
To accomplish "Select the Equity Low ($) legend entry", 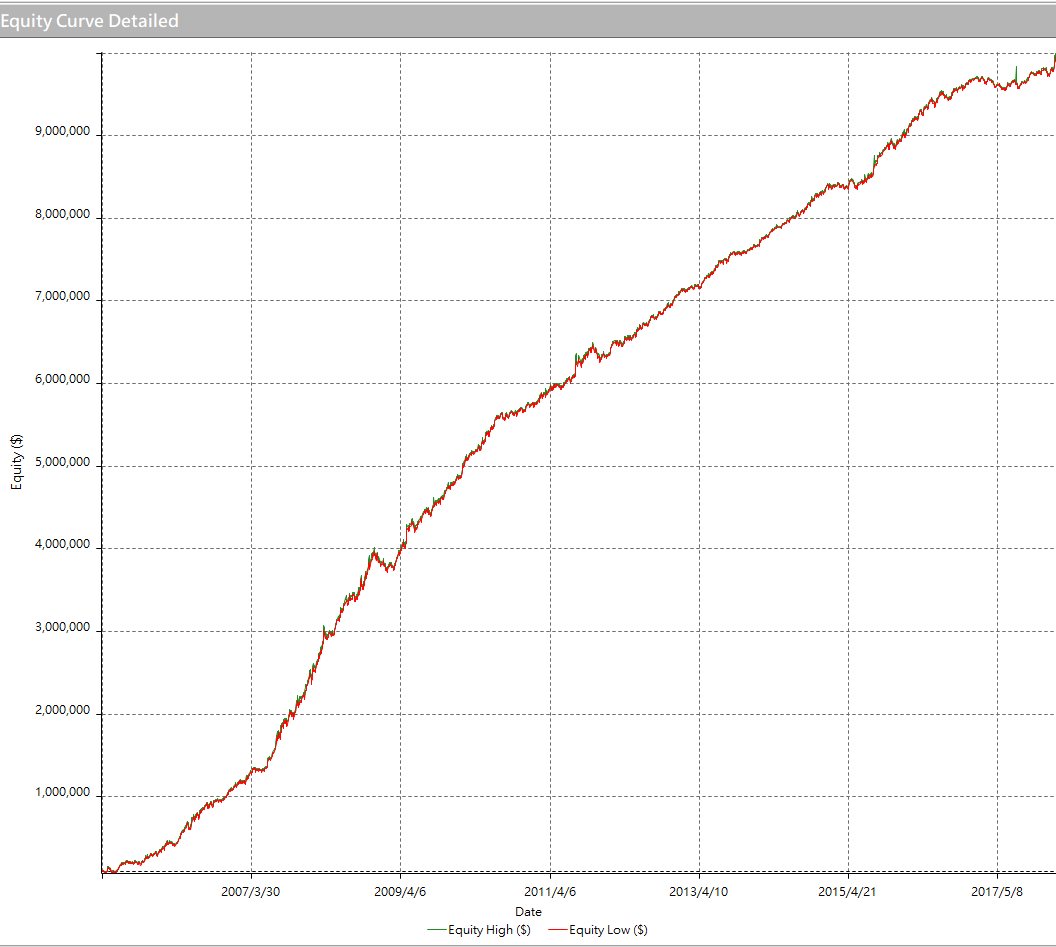I will point(598,930).
